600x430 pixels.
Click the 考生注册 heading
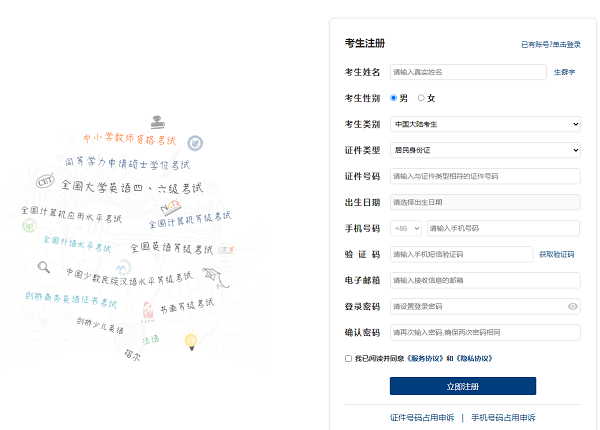point(365,43)
